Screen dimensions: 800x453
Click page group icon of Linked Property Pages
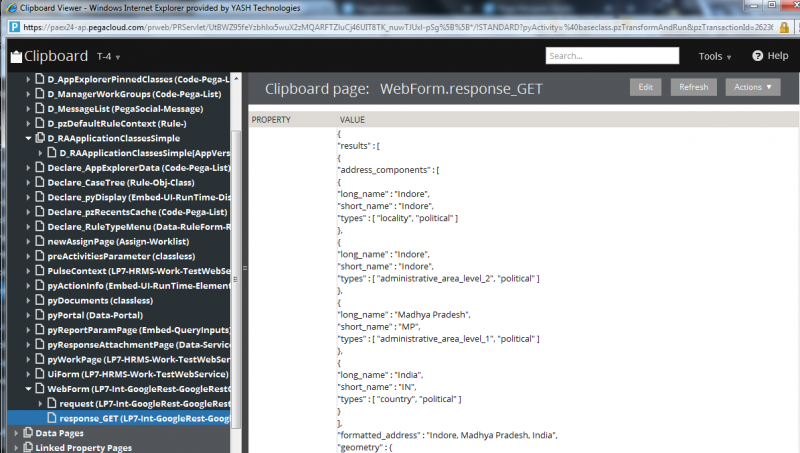(28, 447)
